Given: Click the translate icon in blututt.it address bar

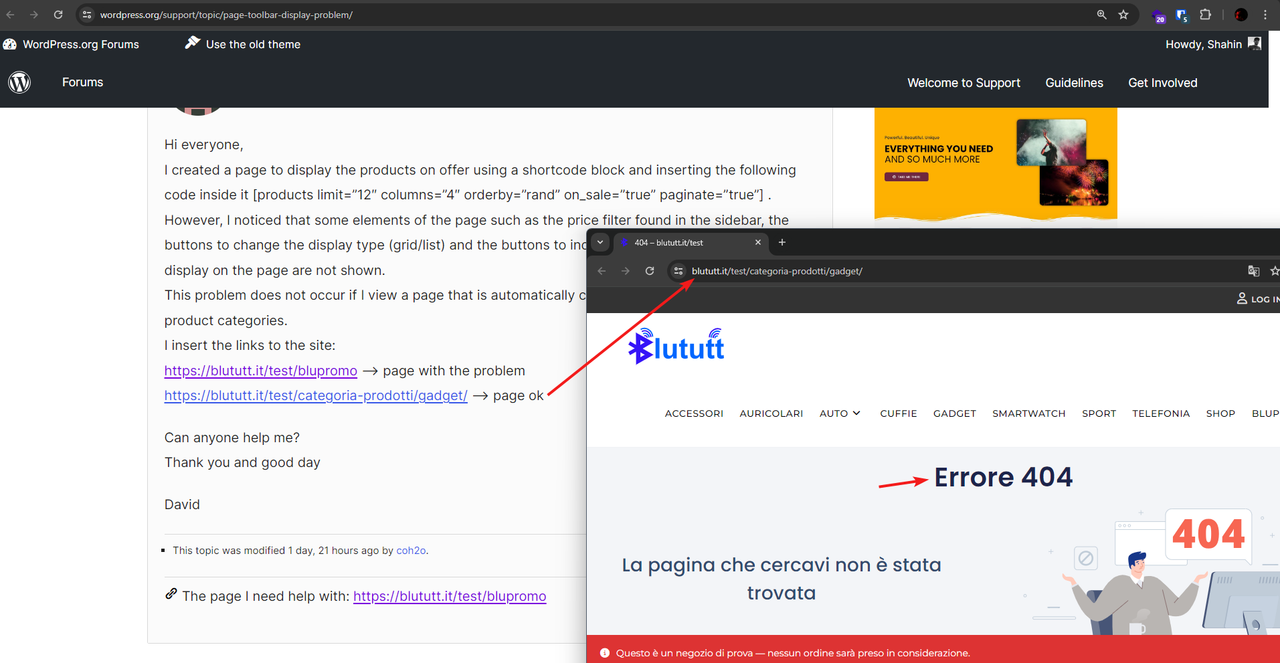Looking at the screenshot, I should (1253, 271).
